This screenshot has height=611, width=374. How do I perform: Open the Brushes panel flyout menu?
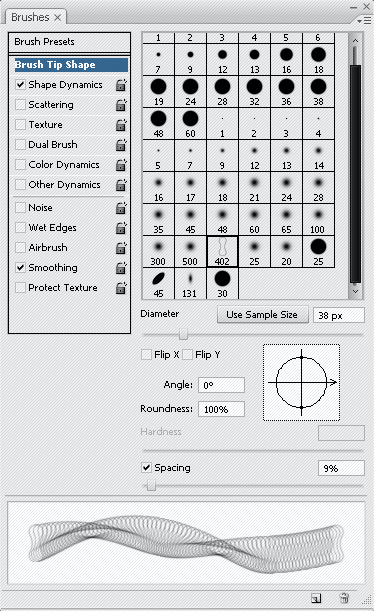click(364, 20)
